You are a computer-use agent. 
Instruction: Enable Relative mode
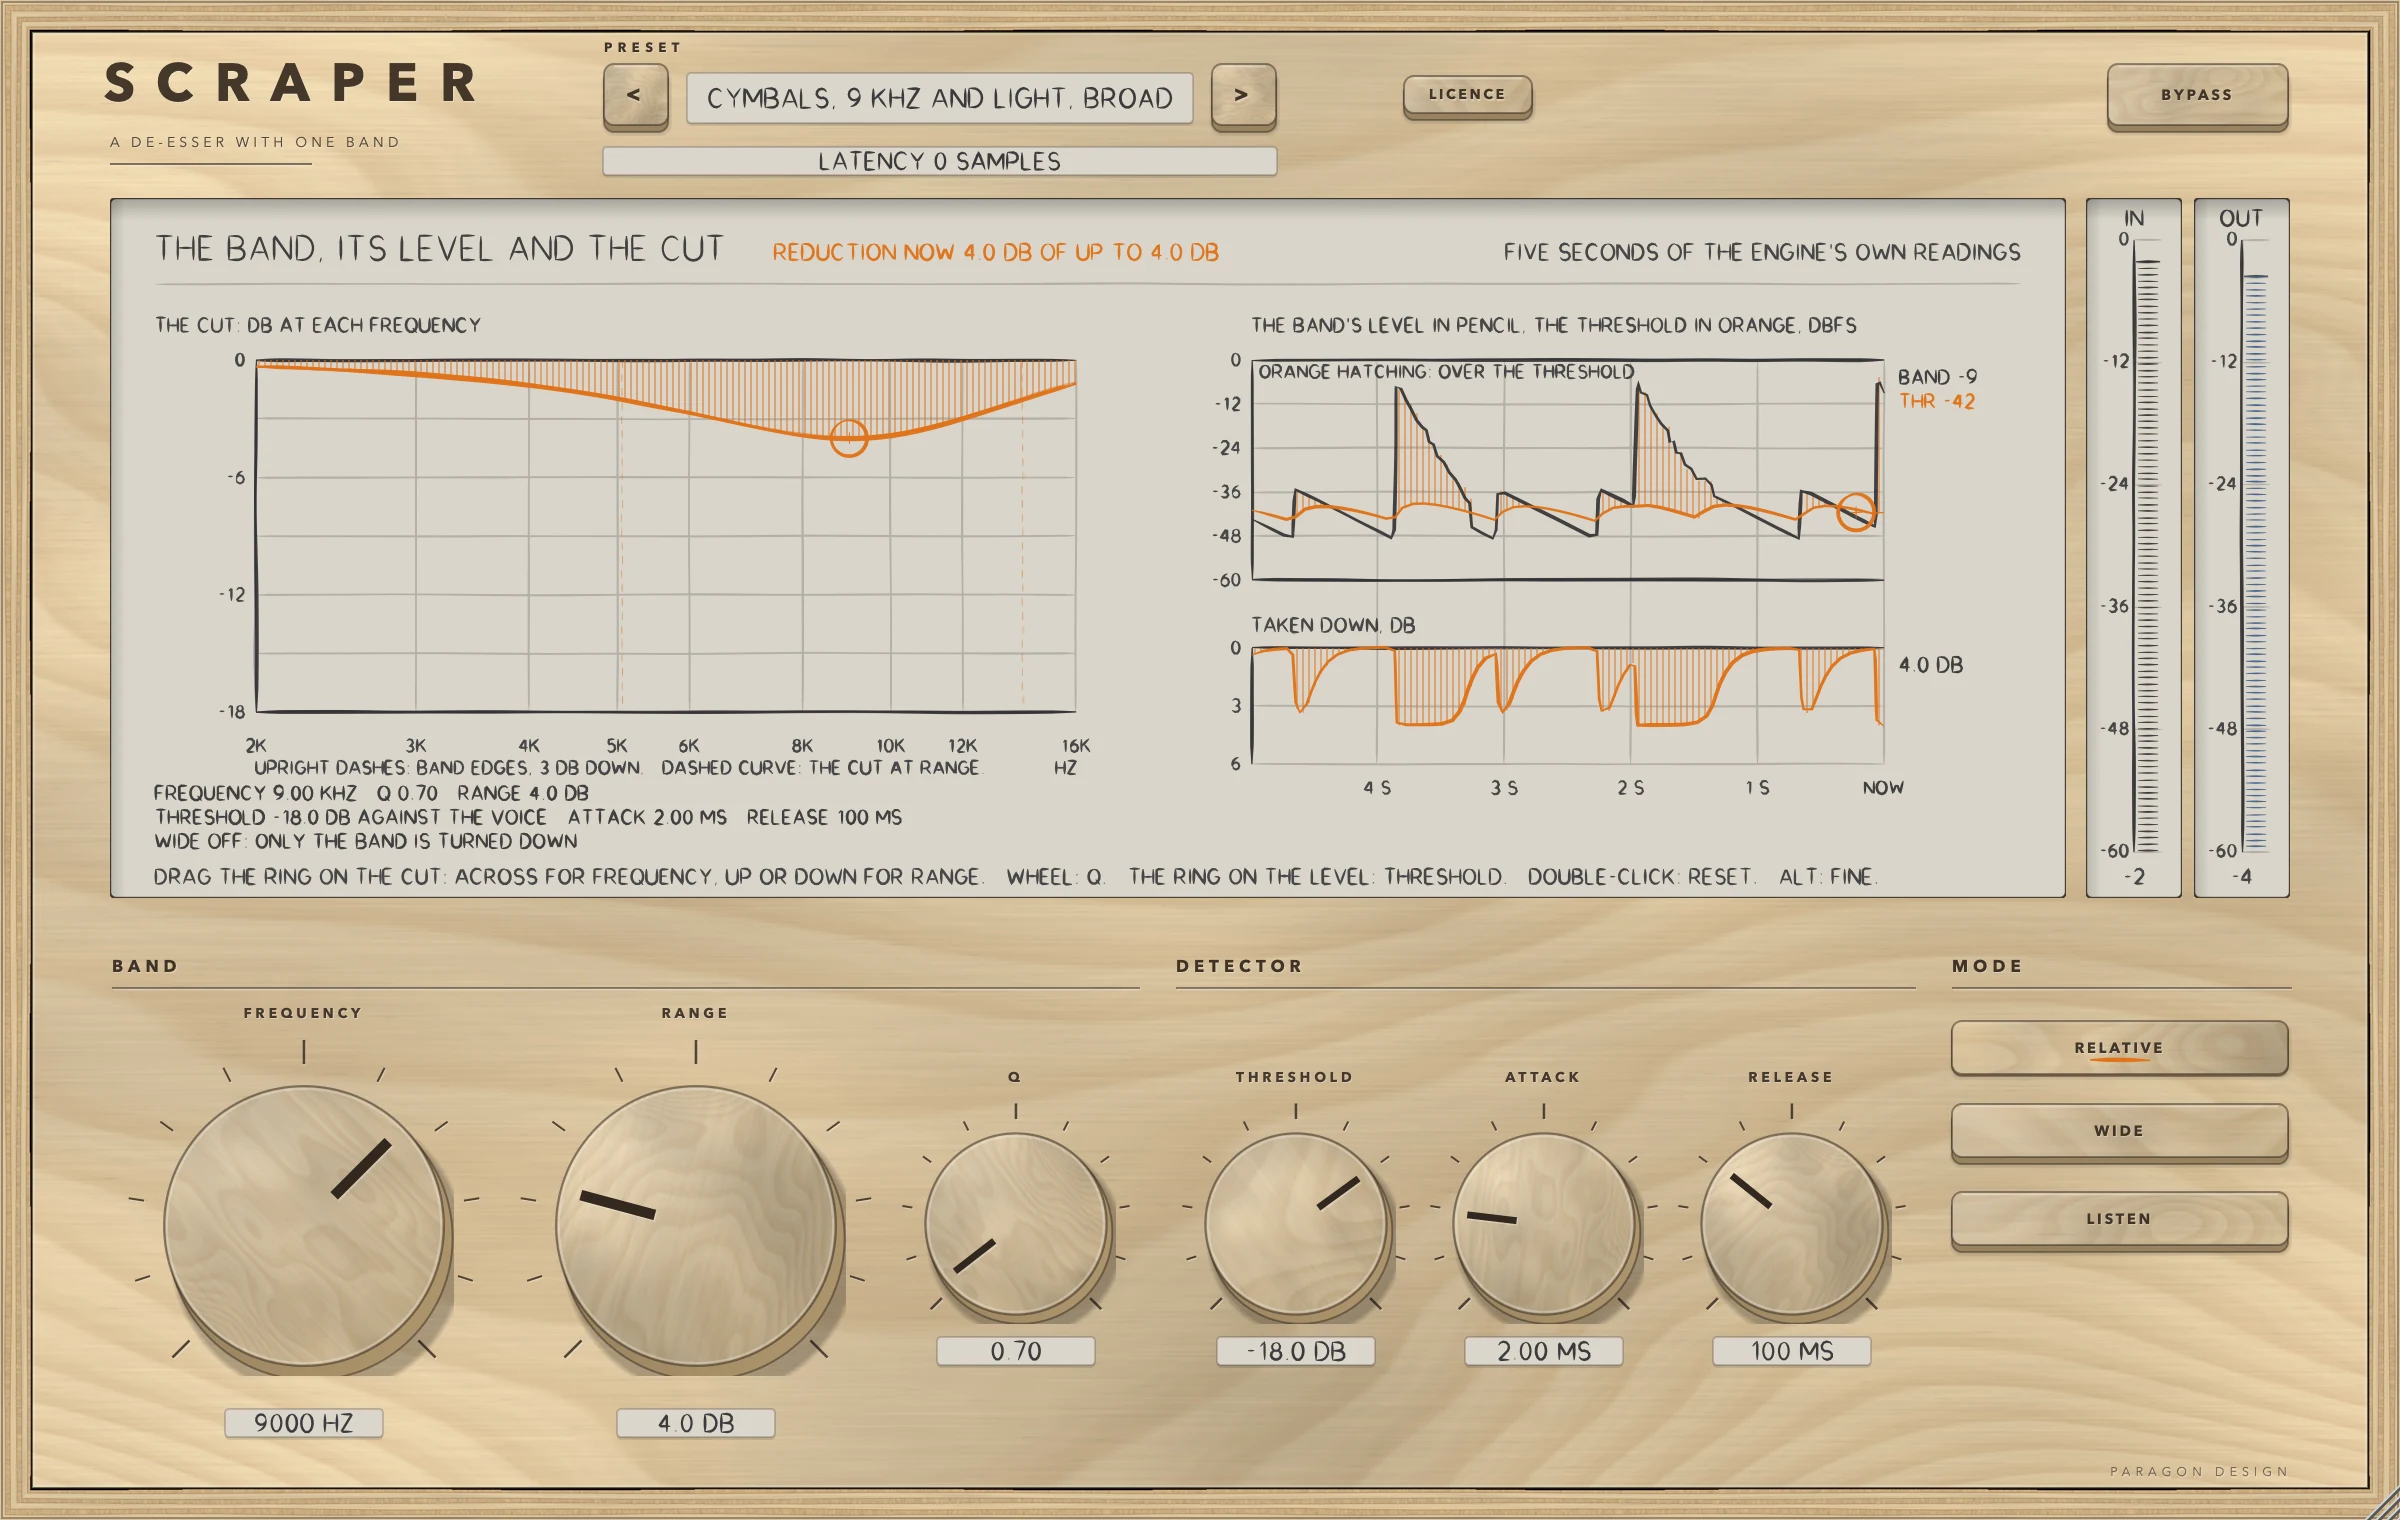point(2119,1048)
